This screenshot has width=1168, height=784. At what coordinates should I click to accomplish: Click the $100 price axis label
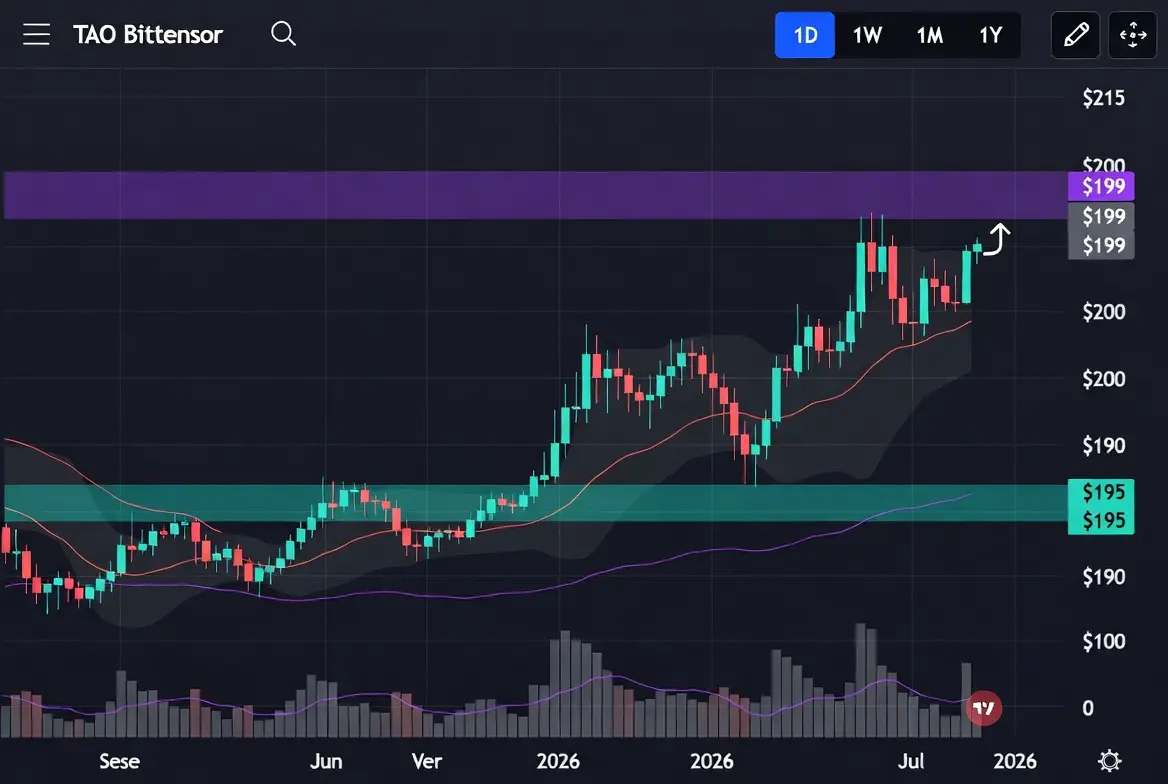(x=1103, y=641)
